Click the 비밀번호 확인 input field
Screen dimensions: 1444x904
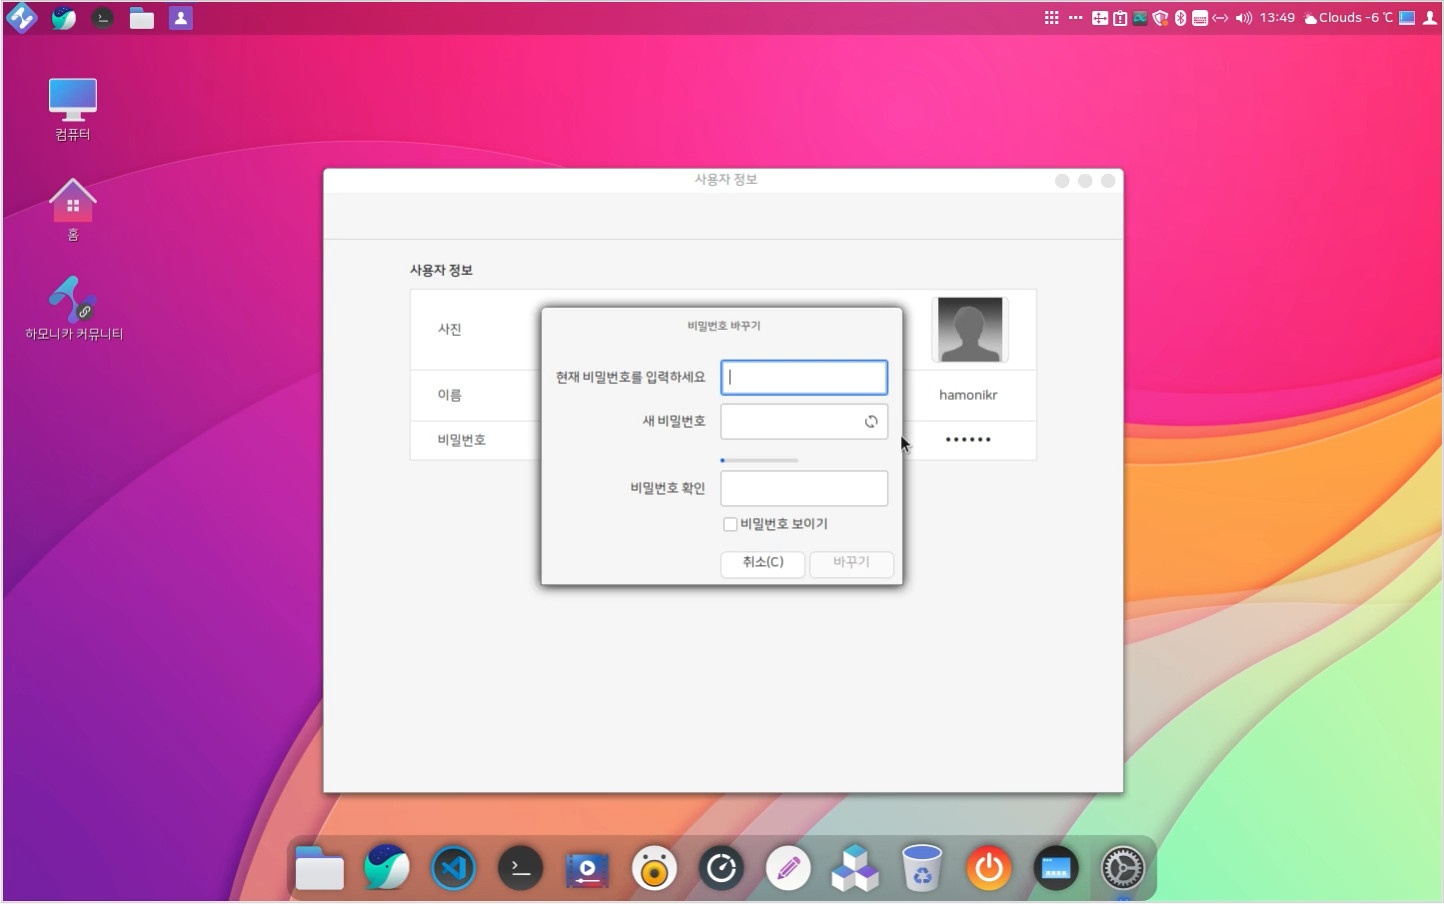(803, 489)
